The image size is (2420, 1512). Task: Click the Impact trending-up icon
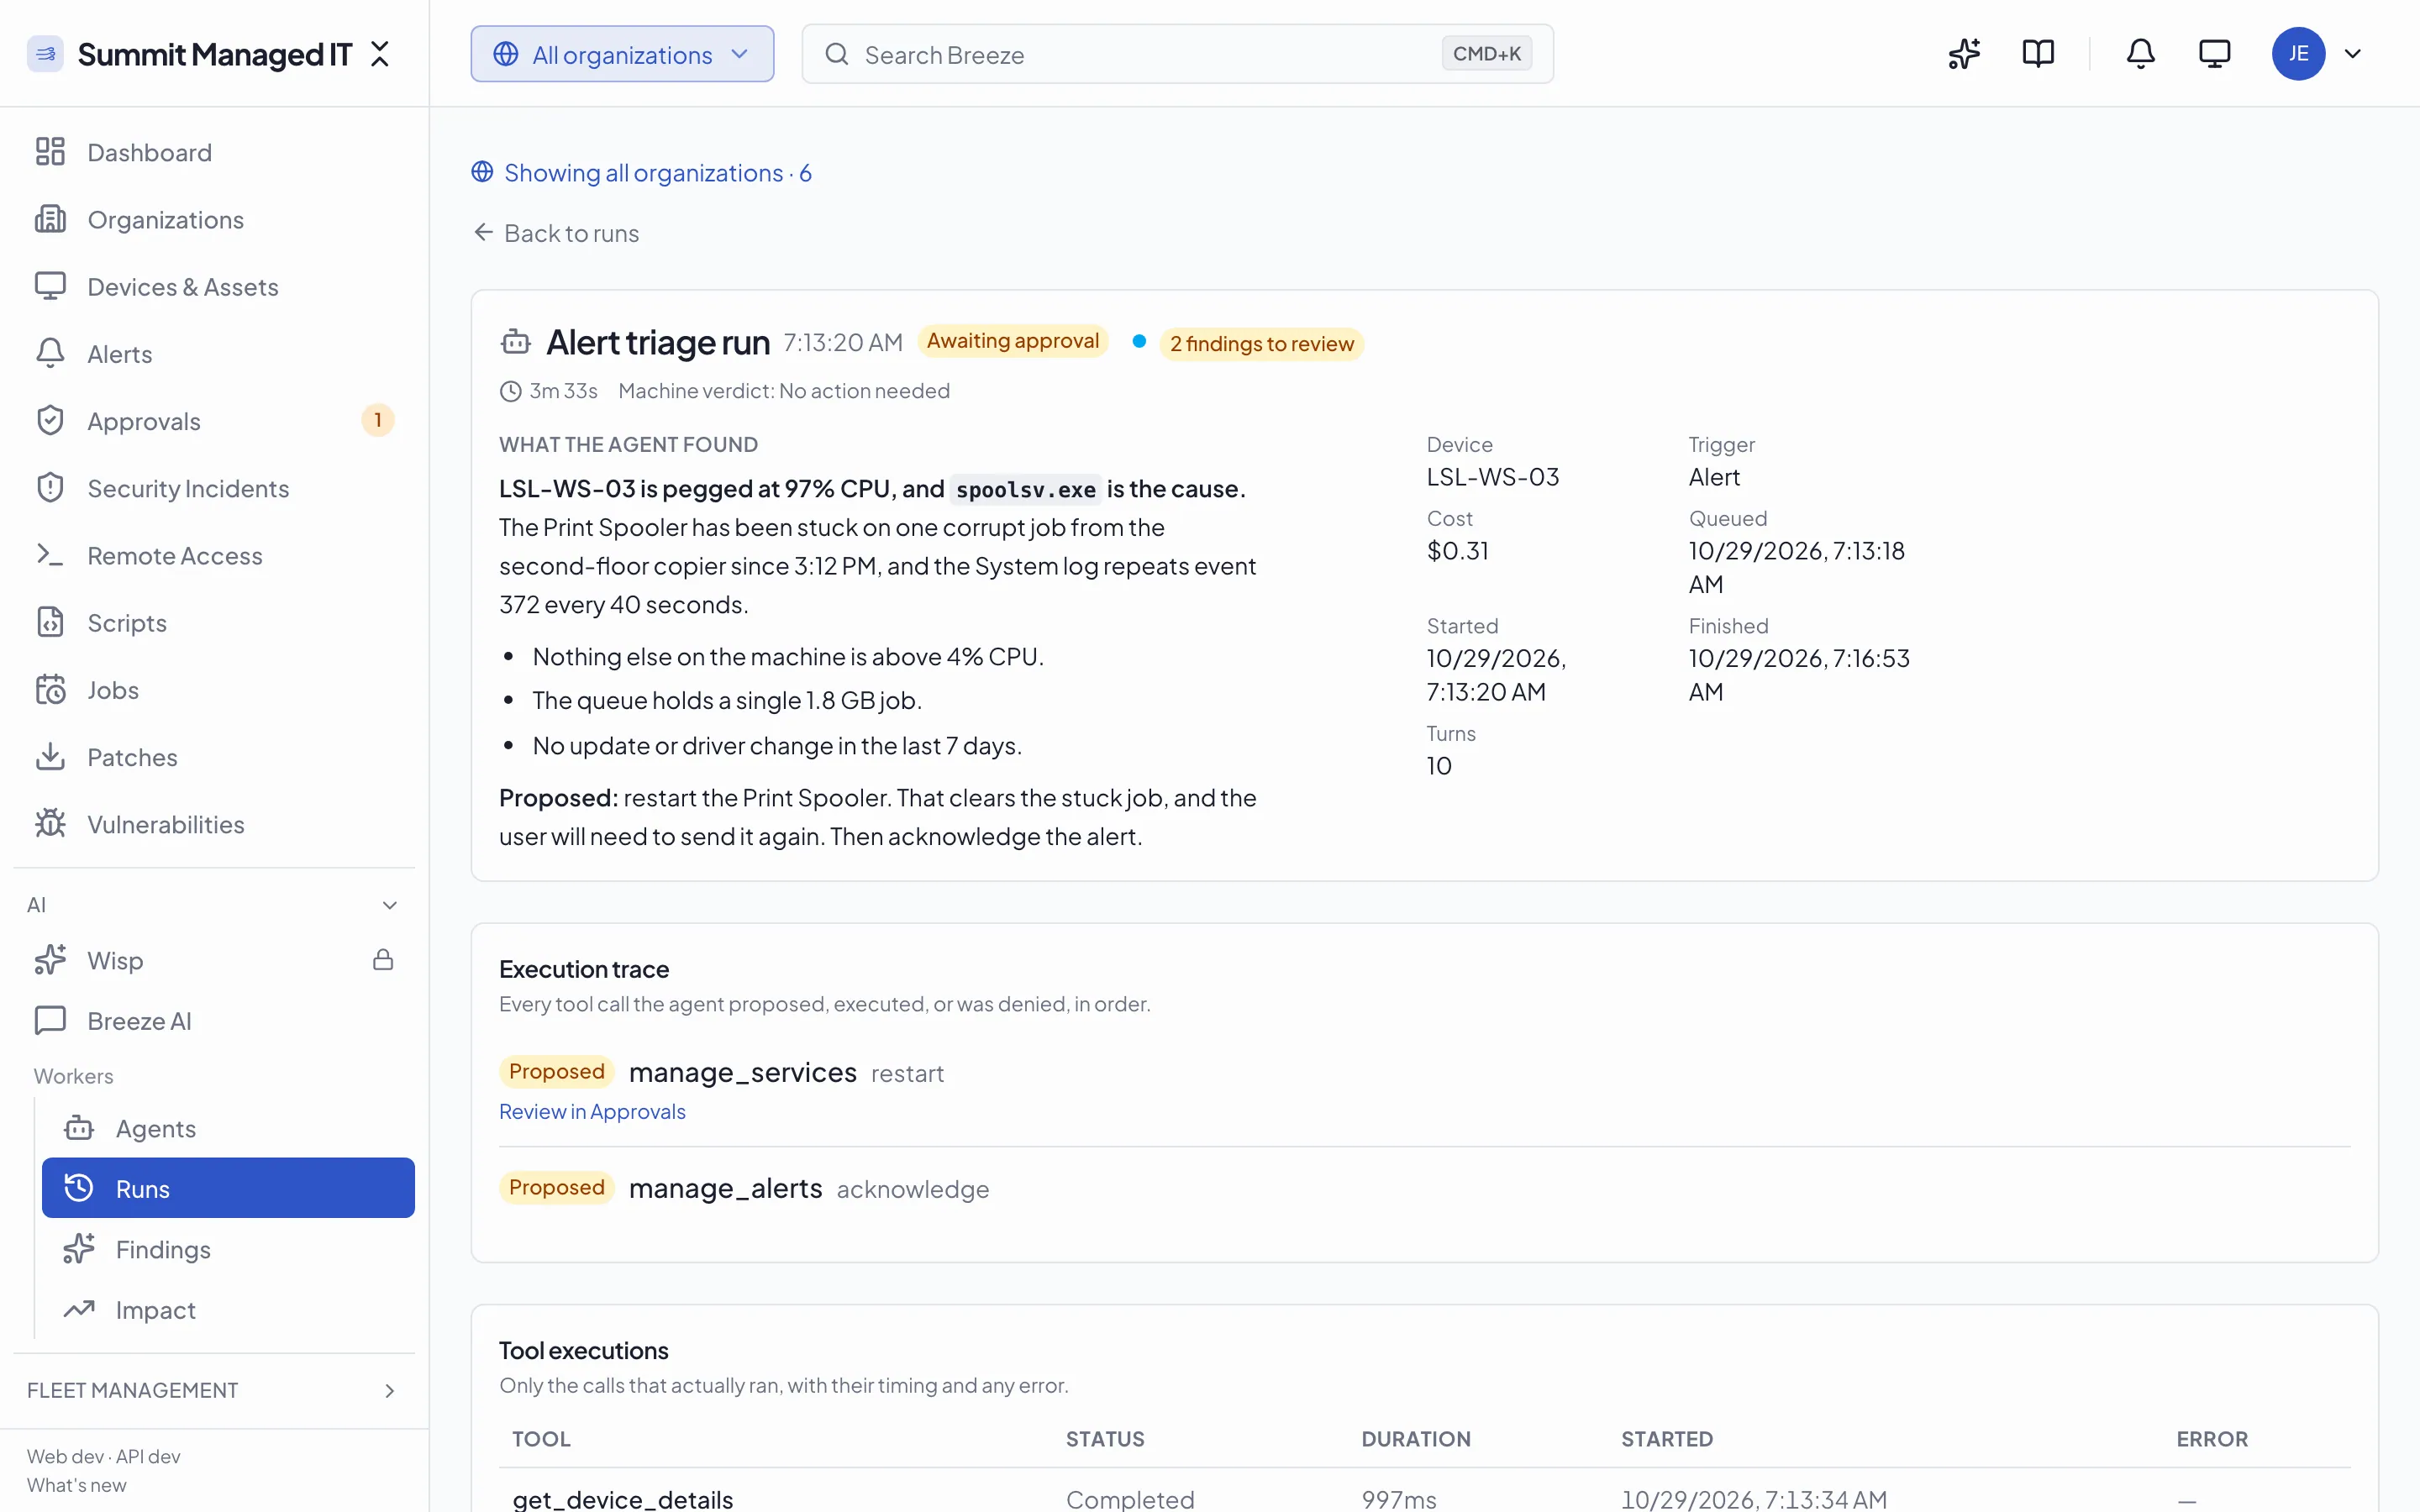(x=79, y=1309)
